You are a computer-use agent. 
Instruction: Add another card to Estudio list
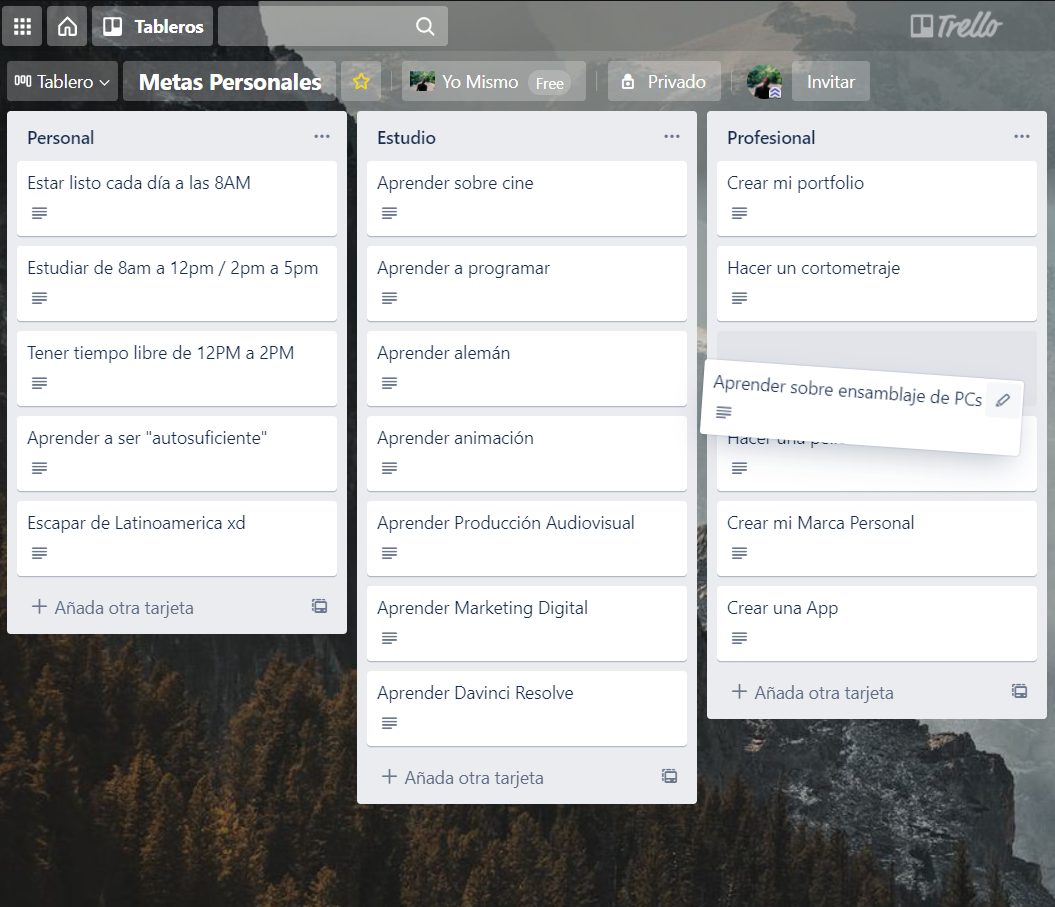coord(463,777)
